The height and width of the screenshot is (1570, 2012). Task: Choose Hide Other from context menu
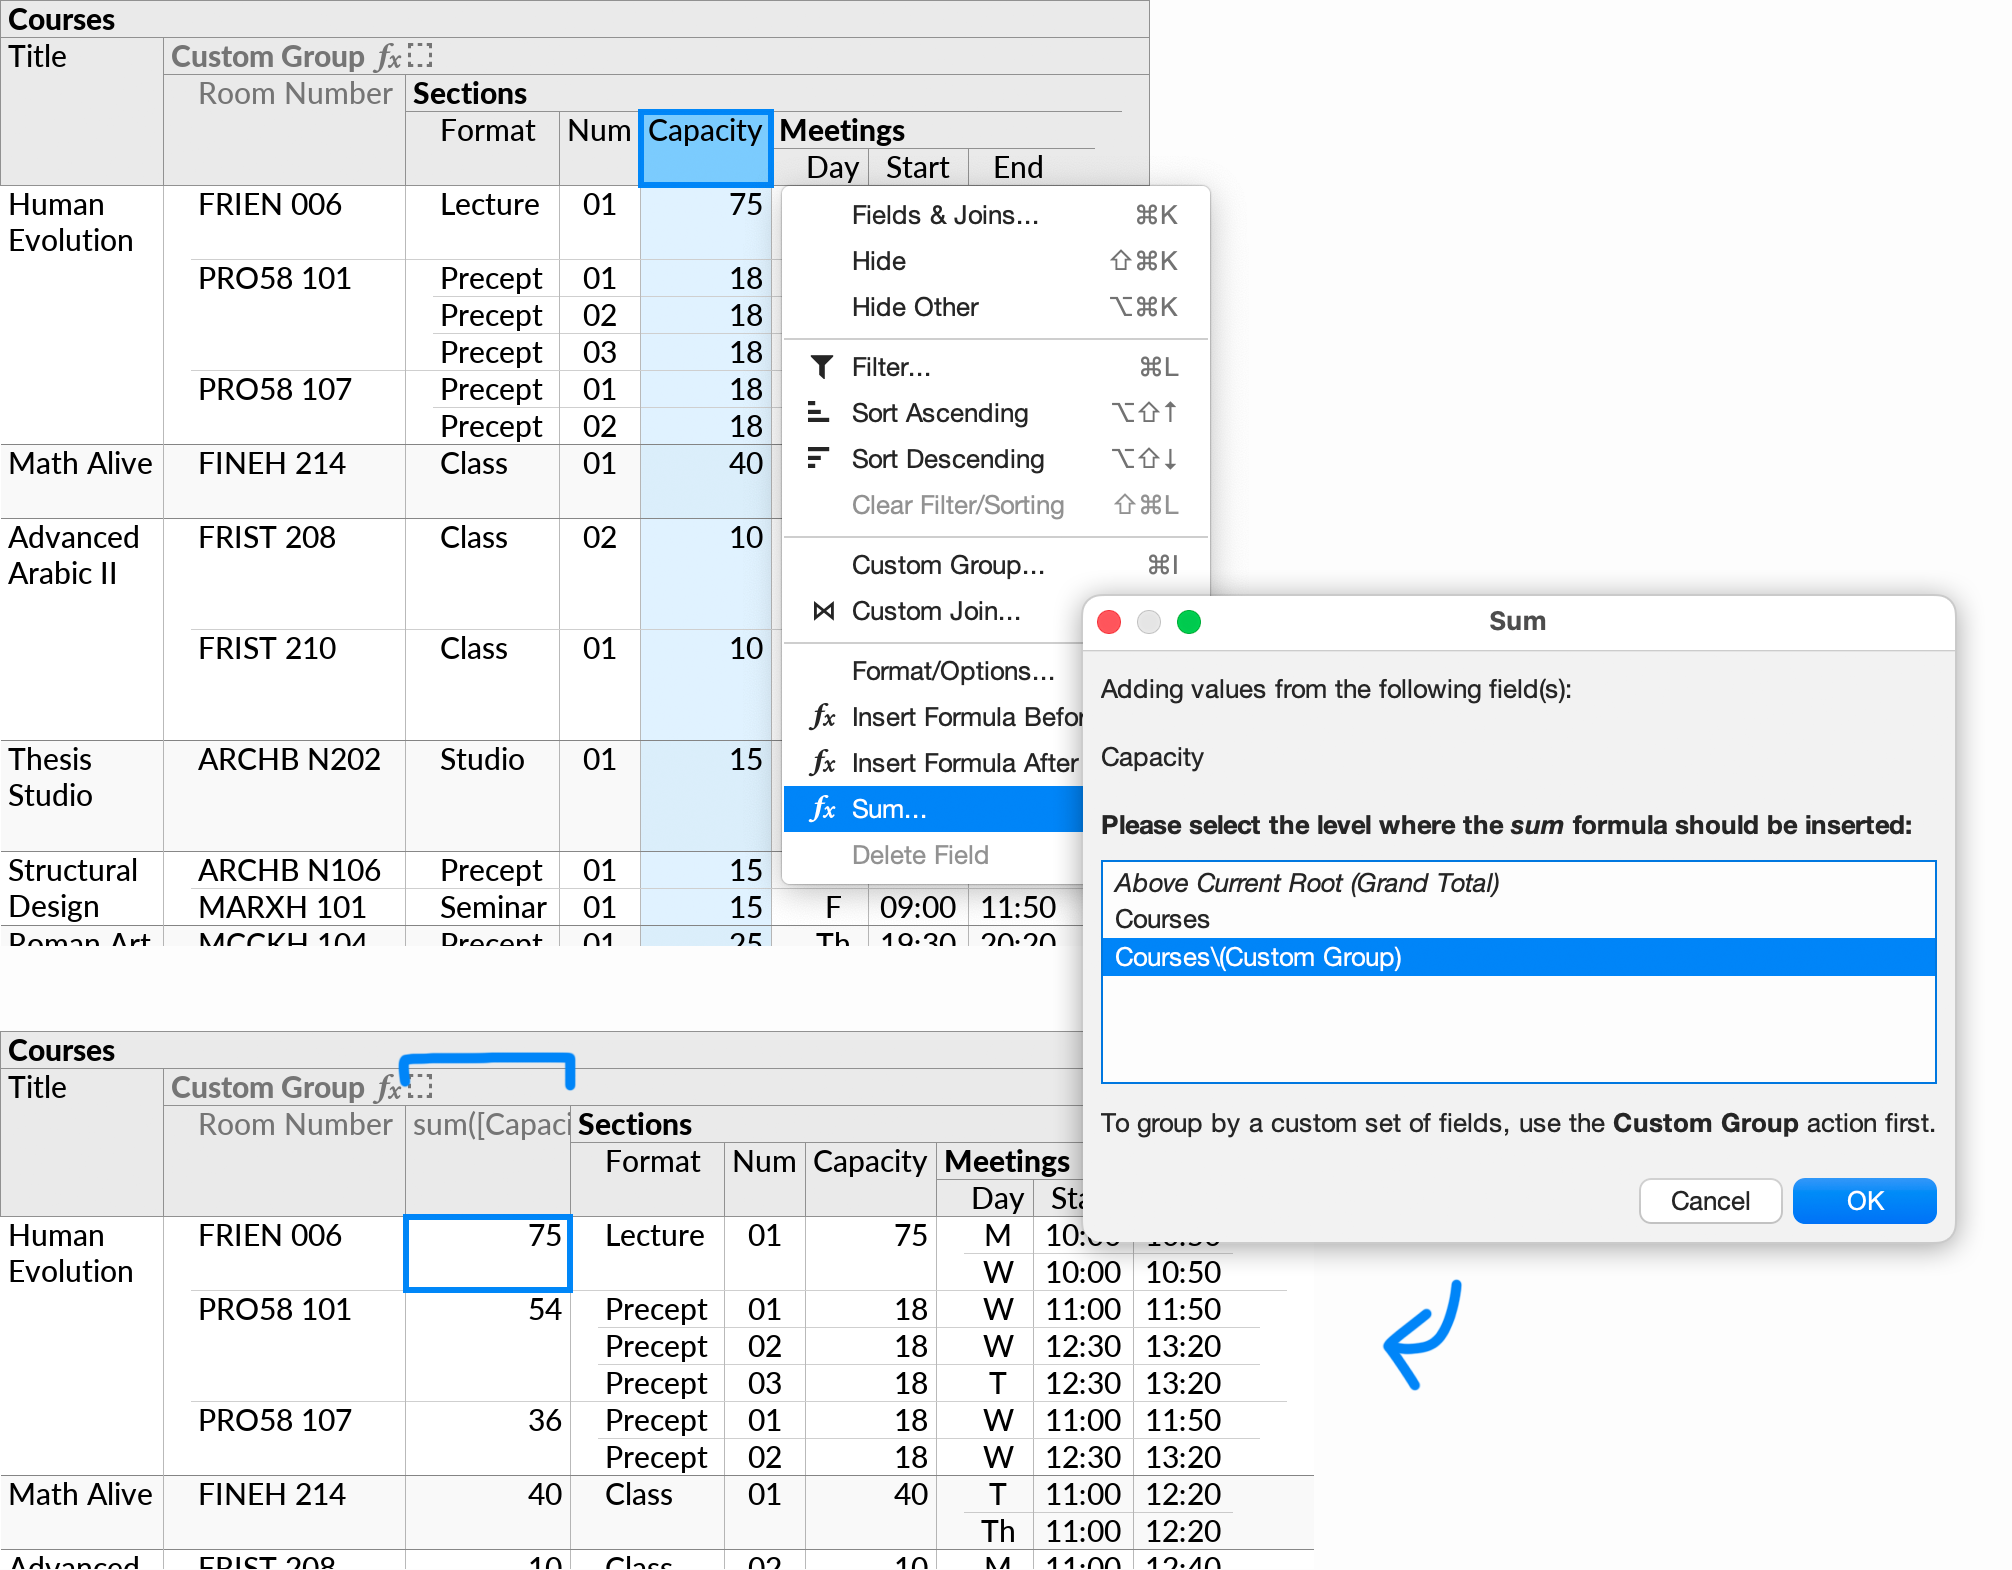[x=914, y=307]
